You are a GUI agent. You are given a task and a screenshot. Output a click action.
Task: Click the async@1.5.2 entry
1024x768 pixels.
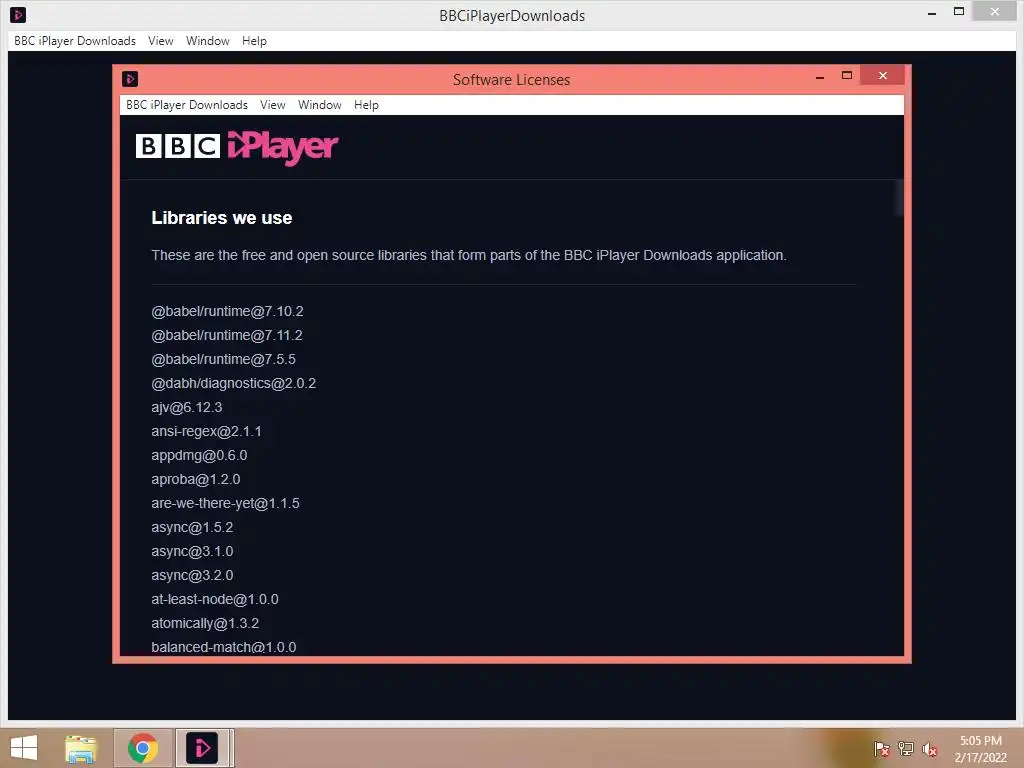[192, 528]
